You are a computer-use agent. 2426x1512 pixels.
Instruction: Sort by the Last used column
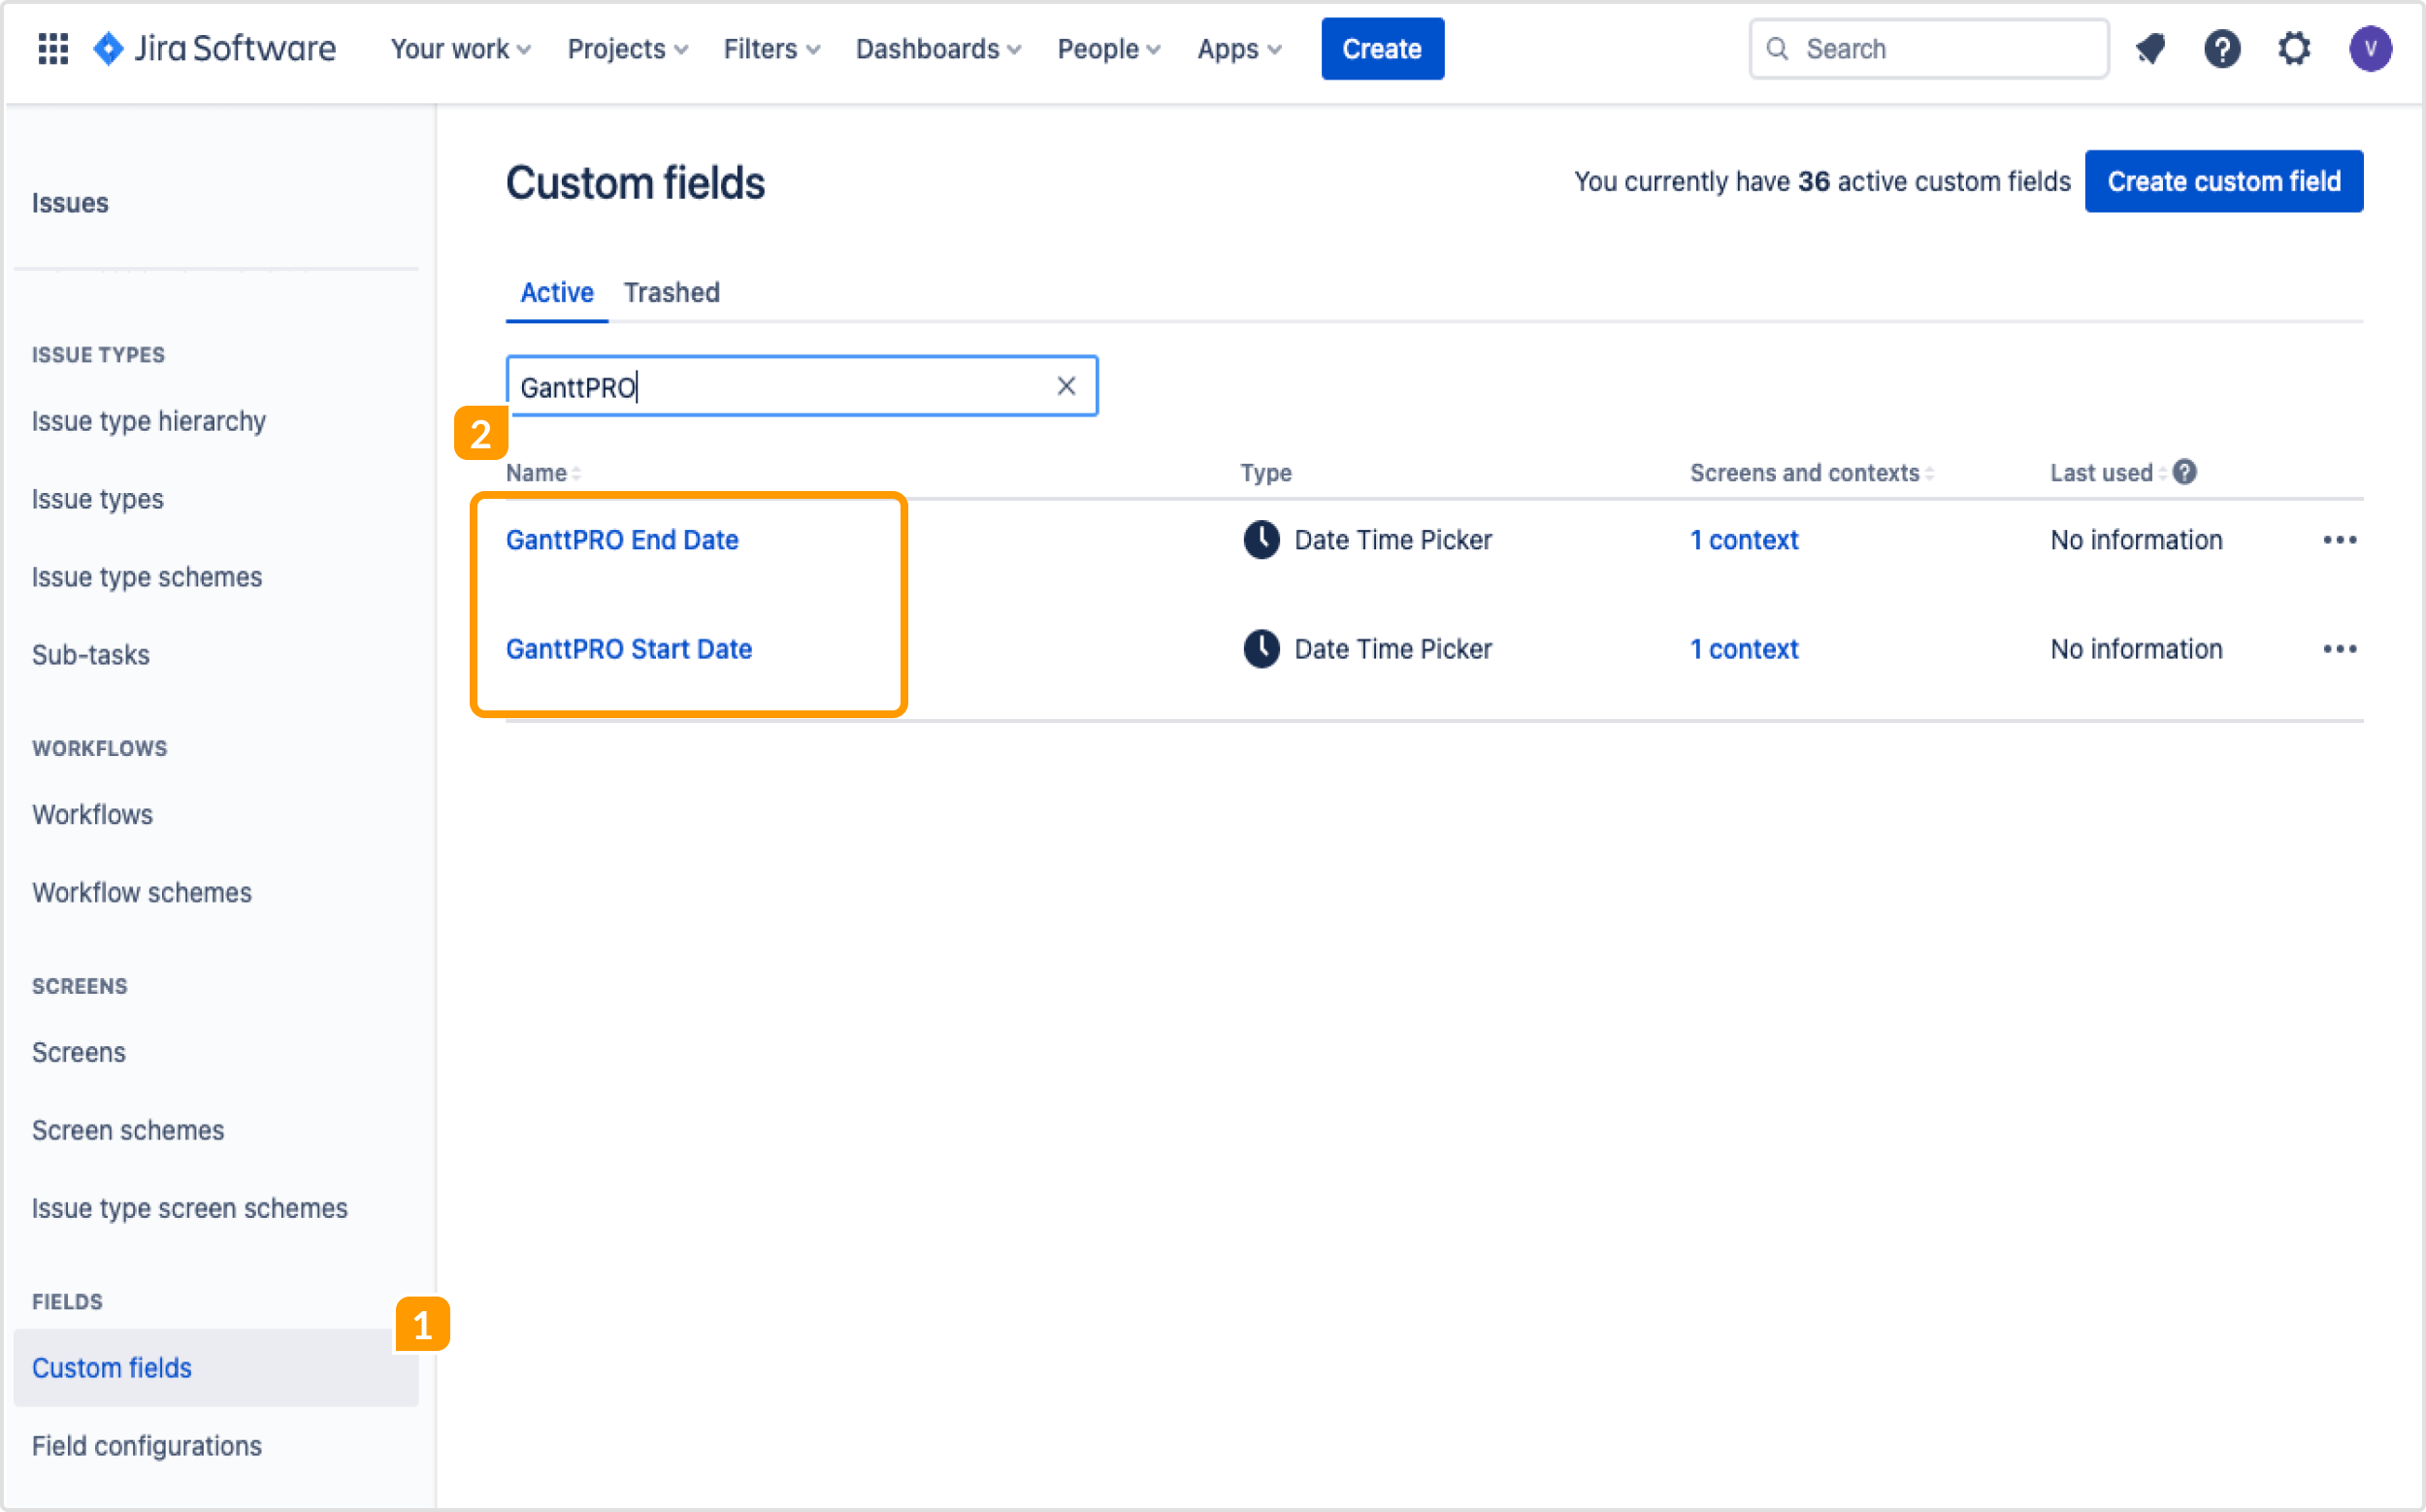(x=2108, y=473)
